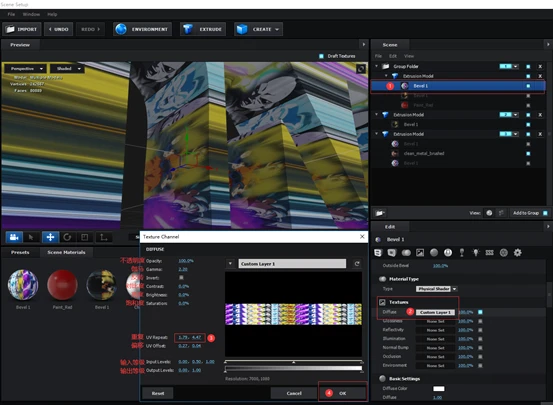Click the gray sphere icon in Edit toolbar
The image size is (554, 406).
tap(434, 252)
